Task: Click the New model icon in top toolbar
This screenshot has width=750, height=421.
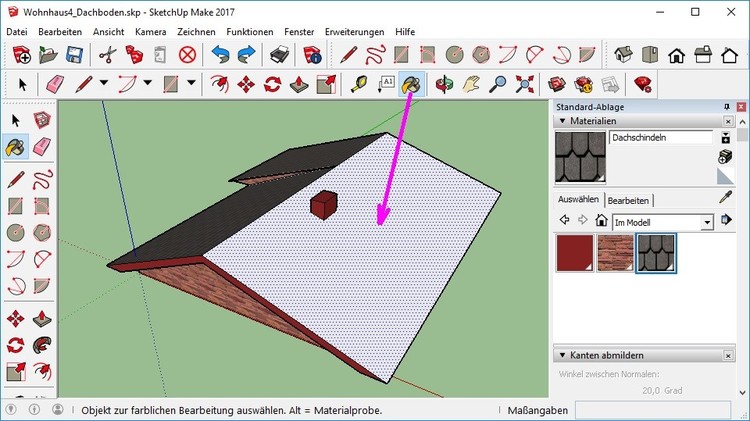Action: [x=22, y=55]
